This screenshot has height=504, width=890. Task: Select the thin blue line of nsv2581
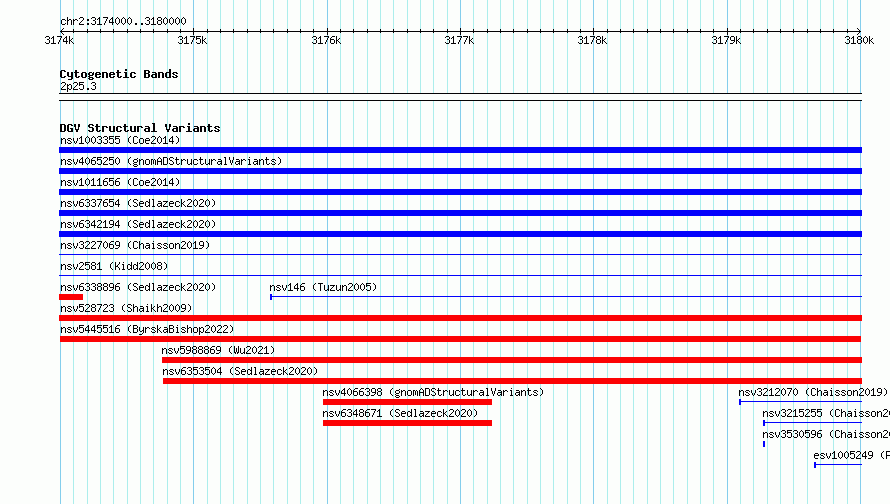point(460,275)
